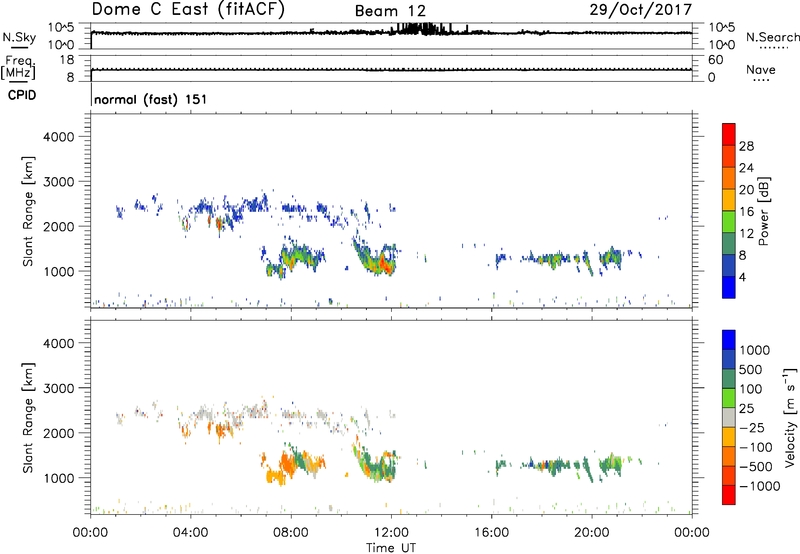Click the "25" velocity colorbar label
Image resolution: width=800 pixels, height=554 pixels.
tap(747, 409)
